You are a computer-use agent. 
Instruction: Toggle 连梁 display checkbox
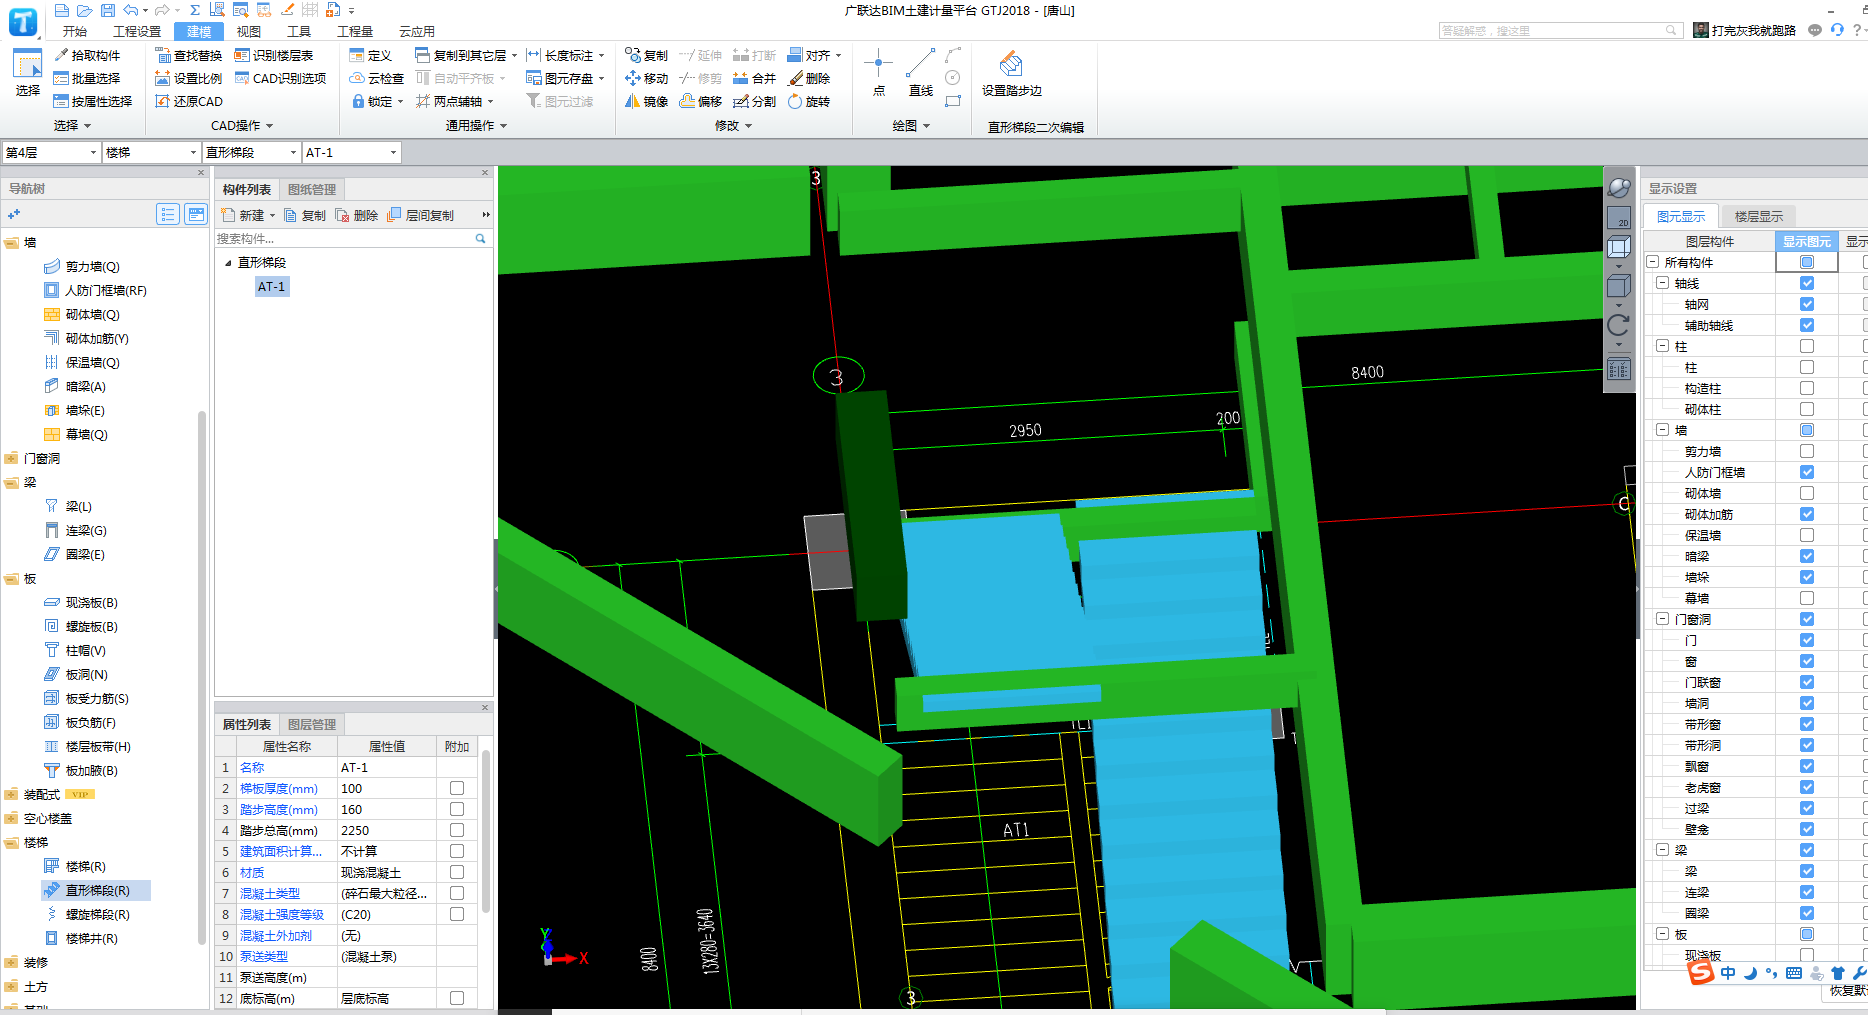[1807, 892]
